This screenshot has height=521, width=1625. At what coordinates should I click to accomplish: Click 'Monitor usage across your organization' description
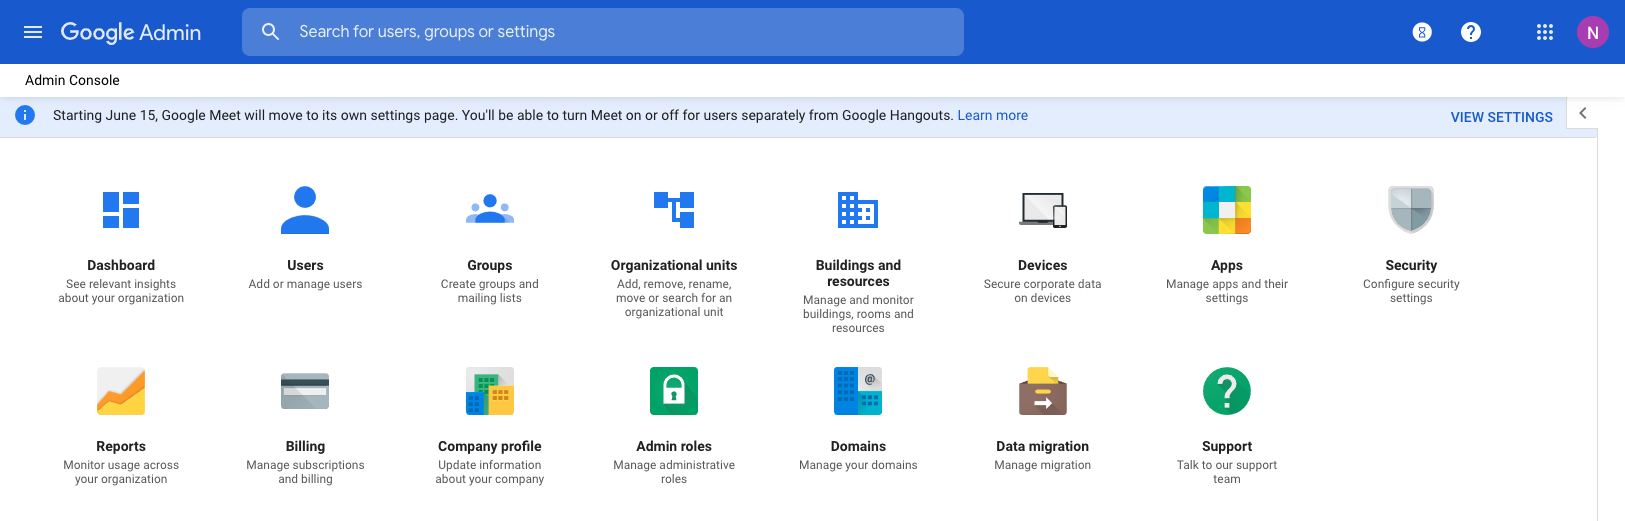coord(121,472)
